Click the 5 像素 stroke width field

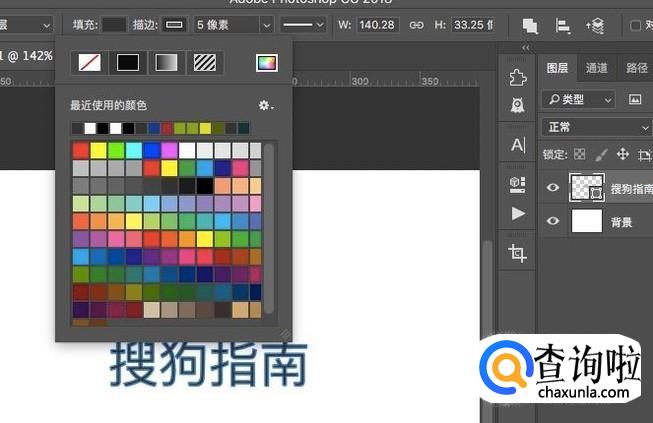[227, 25]
